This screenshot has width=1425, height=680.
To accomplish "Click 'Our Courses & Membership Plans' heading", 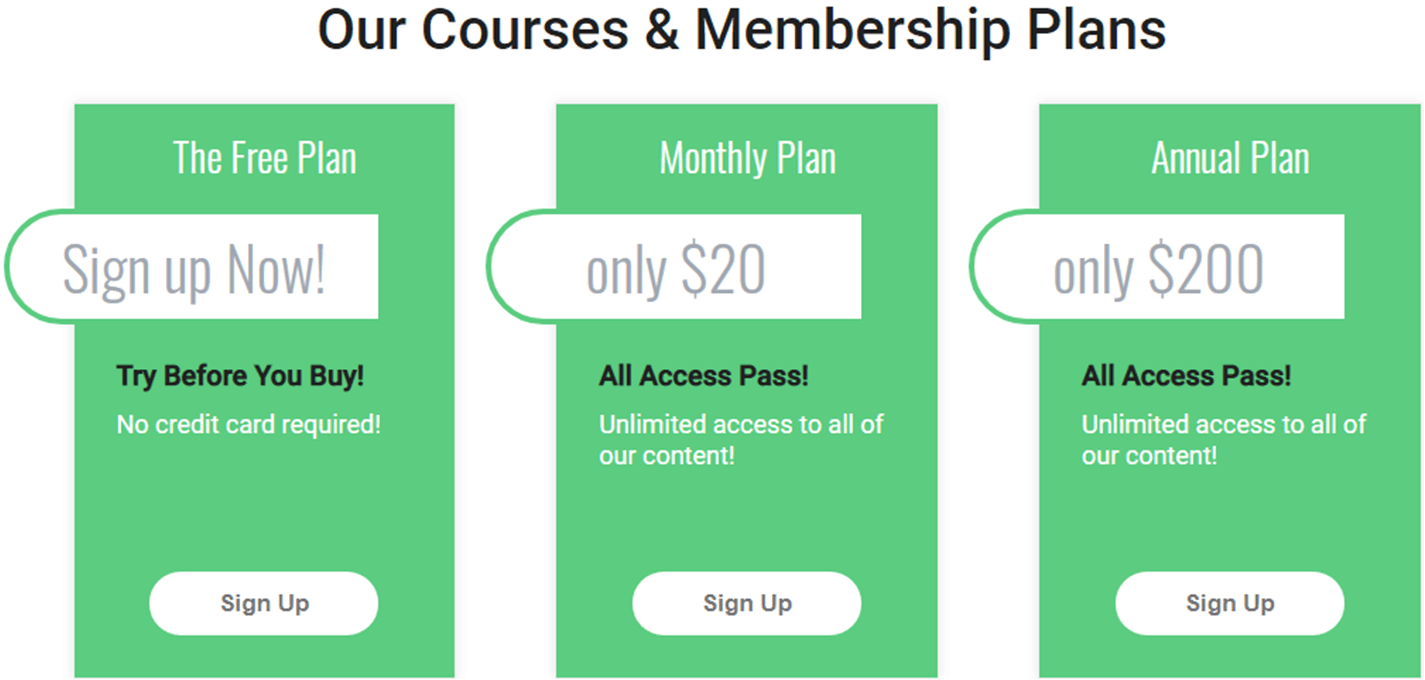I will click(x=742, y=30).
